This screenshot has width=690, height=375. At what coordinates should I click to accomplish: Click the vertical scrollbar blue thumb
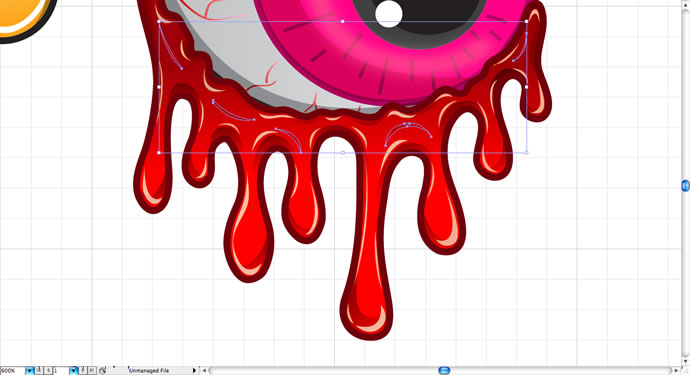pos(686,186)
